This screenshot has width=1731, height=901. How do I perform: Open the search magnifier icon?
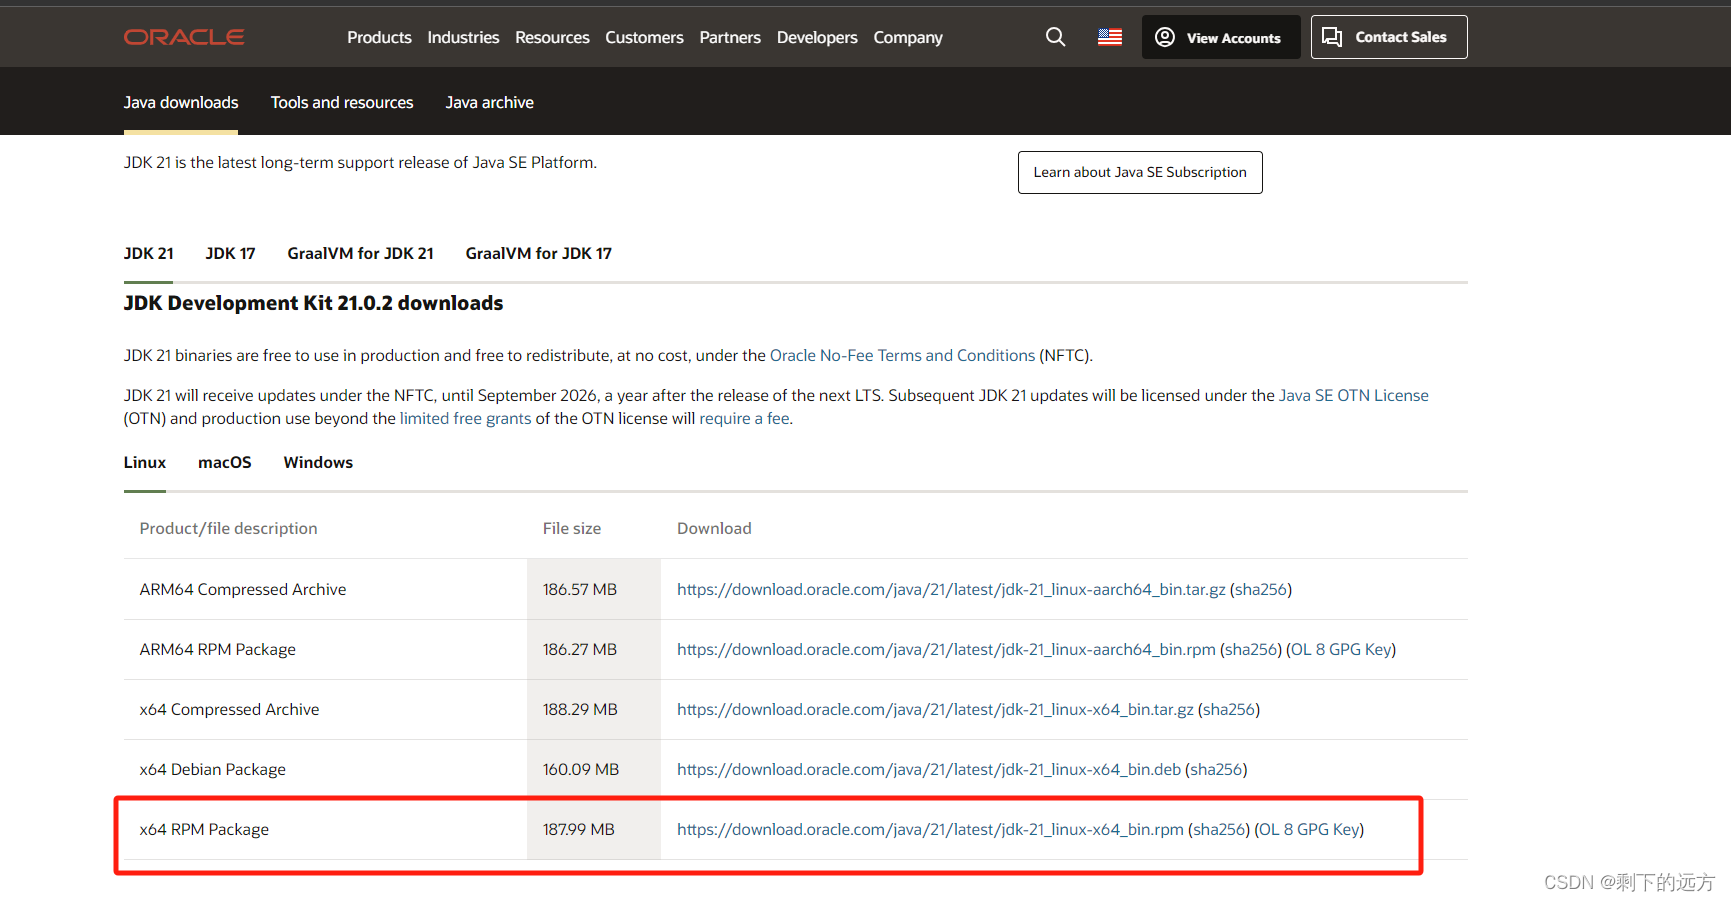1055,37
